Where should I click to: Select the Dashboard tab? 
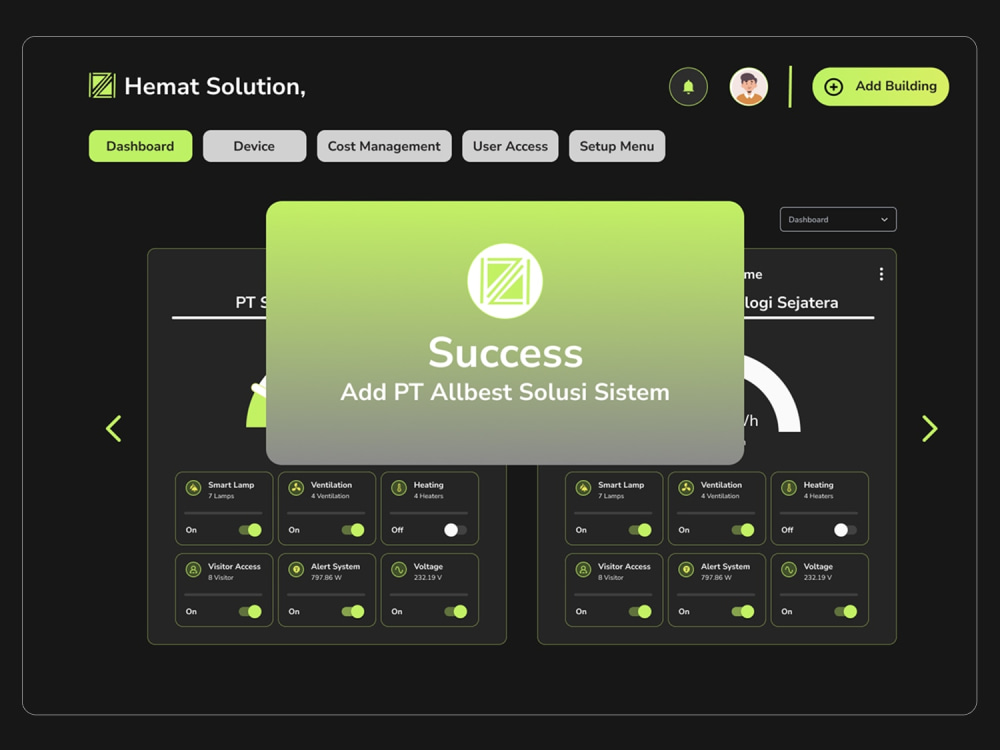pos(140,146)
